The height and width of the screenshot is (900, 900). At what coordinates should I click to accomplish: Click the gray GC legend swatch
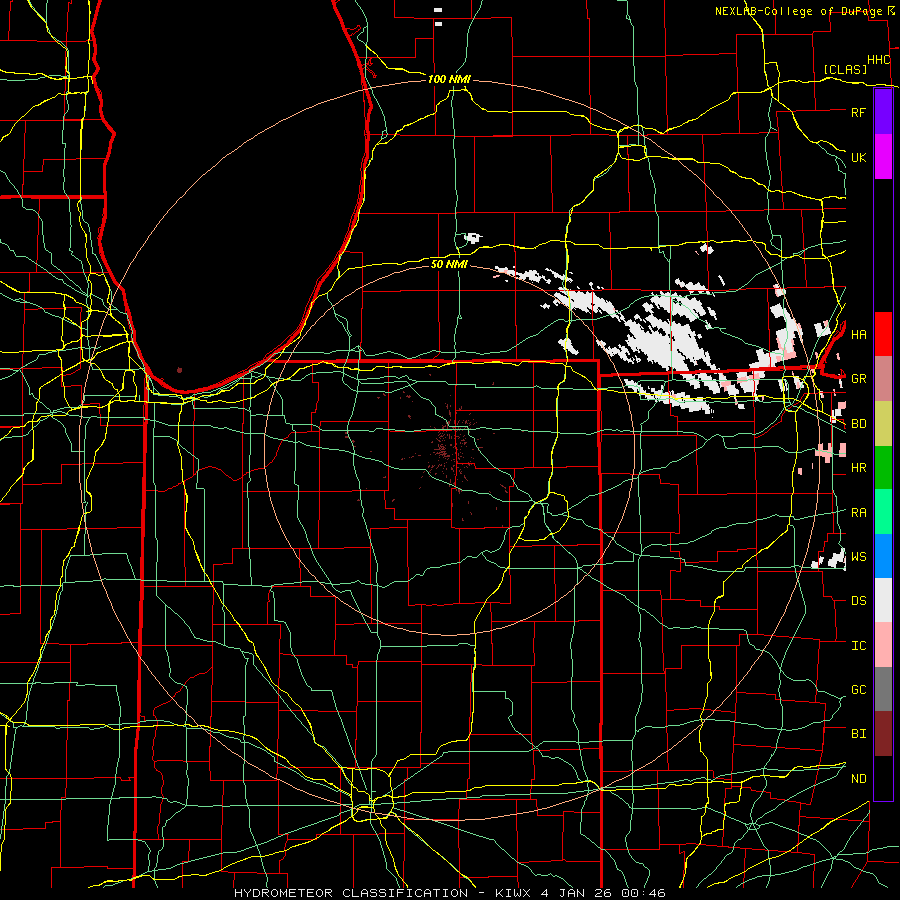pyautogui.click(x=883, y=689)
